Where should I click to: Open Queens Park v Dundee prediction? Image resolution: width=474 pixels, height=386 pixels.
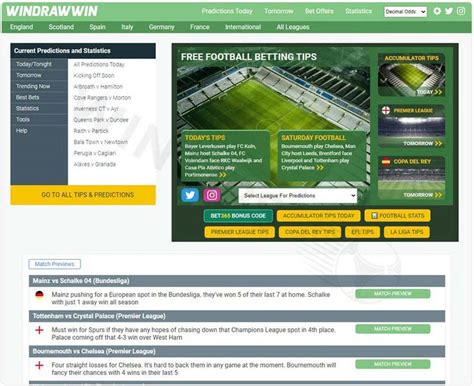[101, 120]
